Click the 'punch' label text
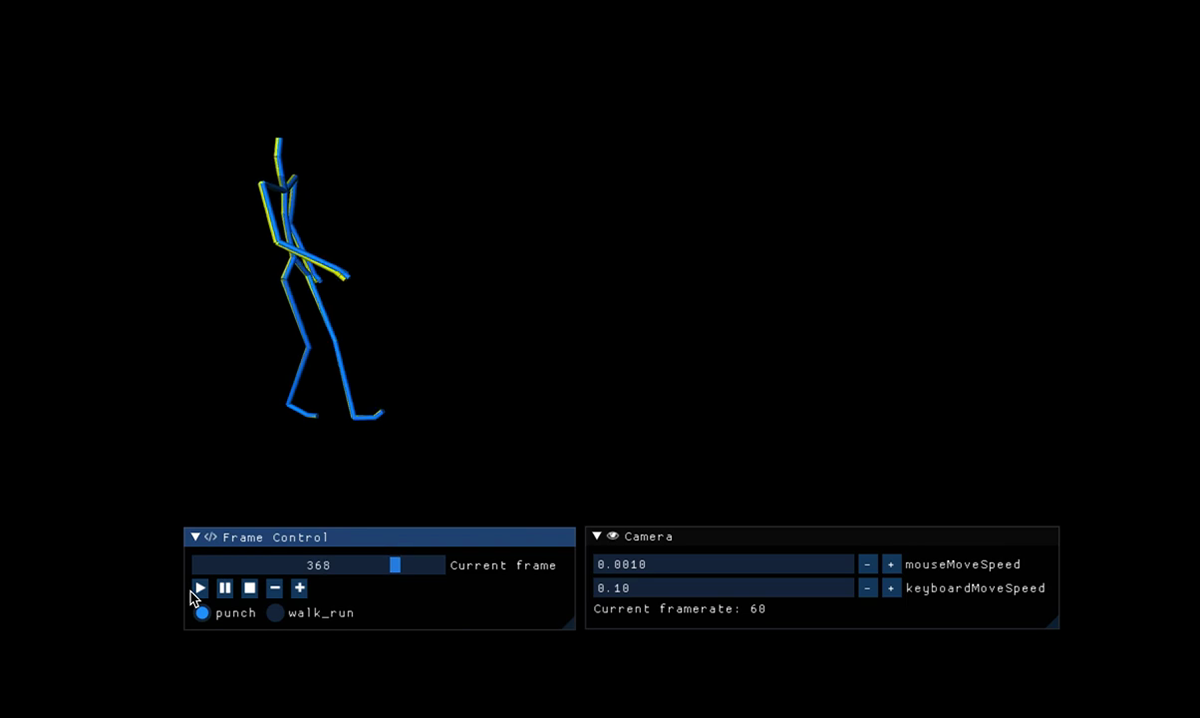 236,613
